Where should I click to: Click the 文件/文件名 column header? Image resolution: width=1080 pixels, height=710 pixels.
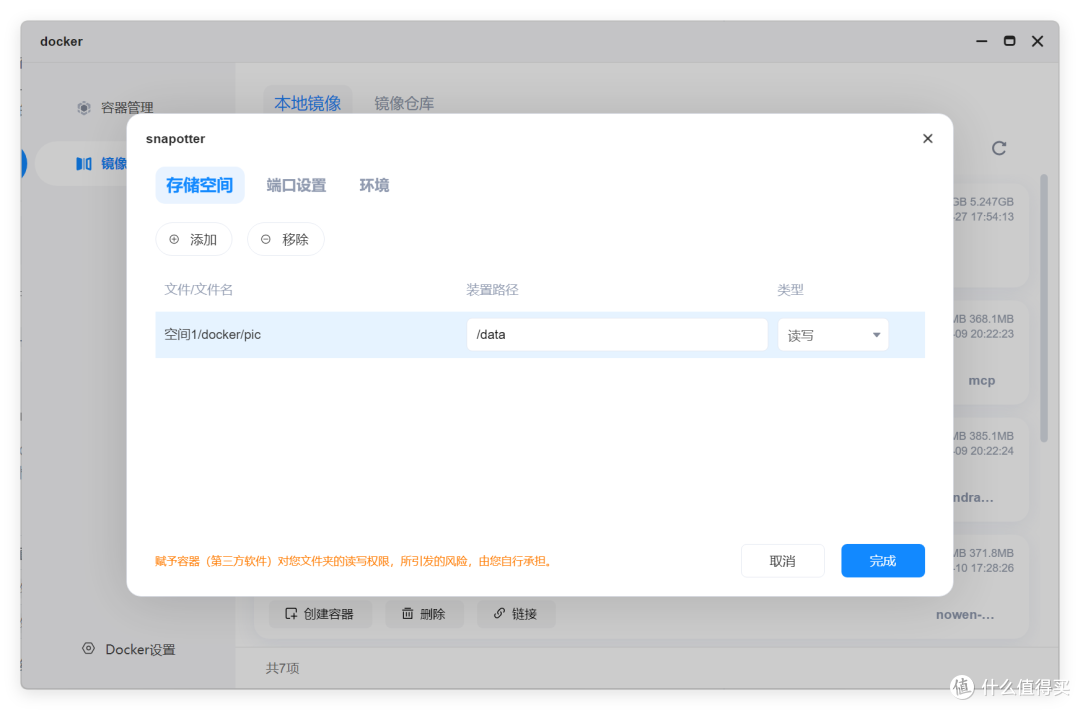[198, 289]
